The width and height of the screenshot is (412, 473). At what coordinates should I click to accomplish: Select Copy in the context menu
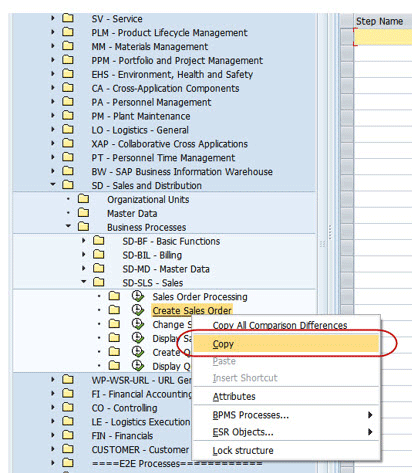tap(286, 344)
